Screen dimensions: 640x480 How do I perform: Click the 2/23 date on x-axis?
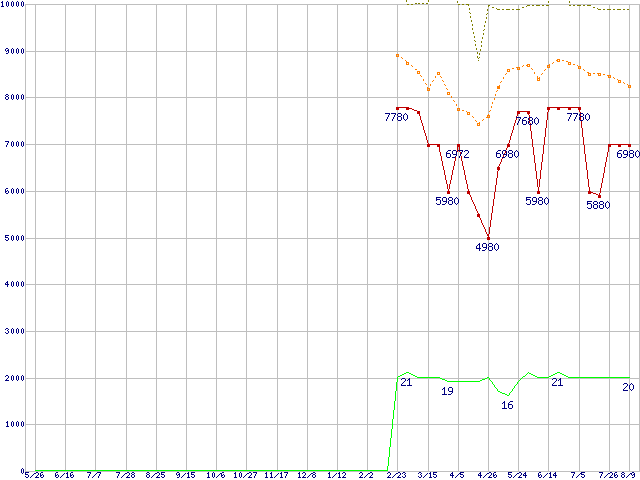click(397, 475)
